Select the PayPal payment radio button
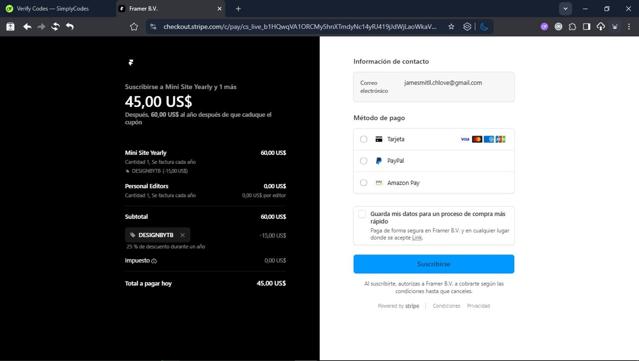 coord(364,161)
